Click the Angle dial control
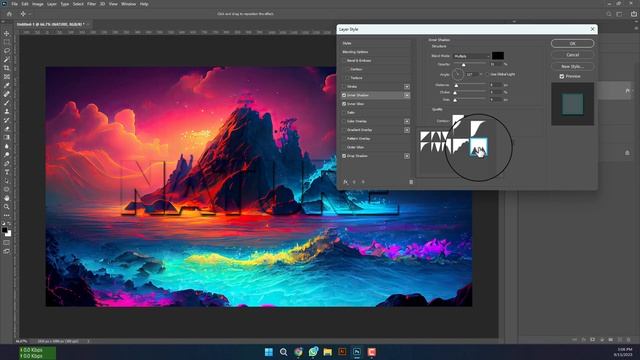The width and height of the screenshot is (640, 360). 458,74
